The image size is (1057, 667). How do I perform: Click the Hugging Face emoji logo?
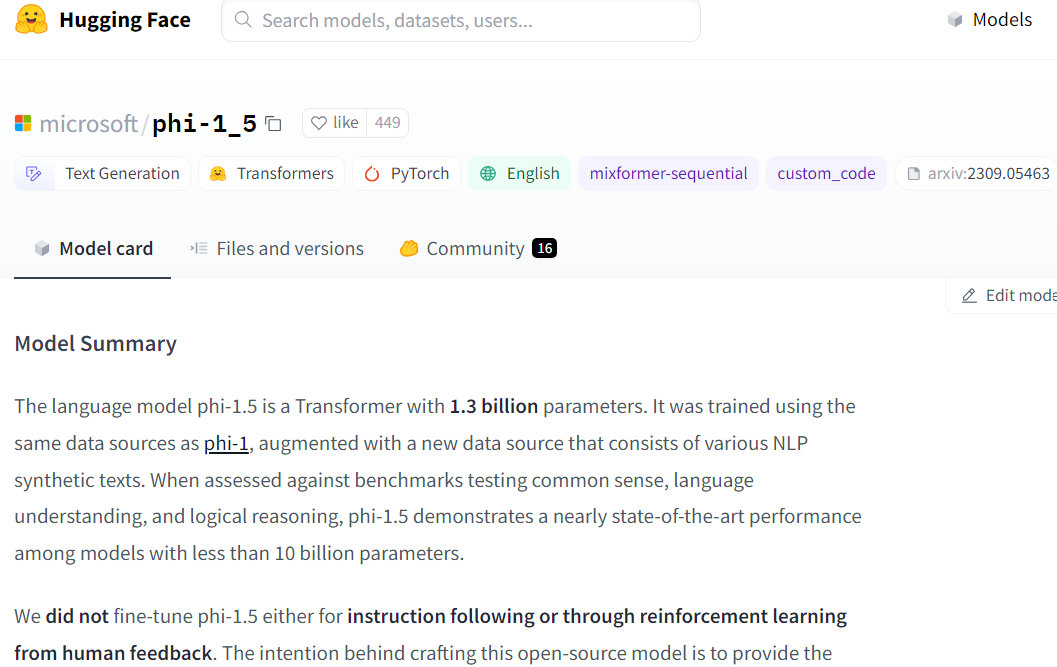(32, 20)
